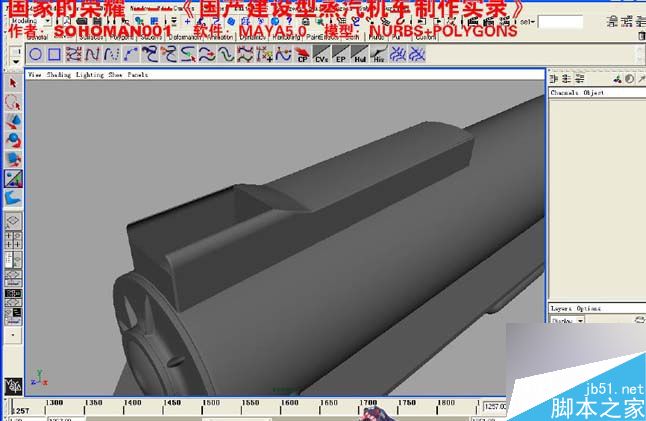Image resolution: width=646 pixels, height=421 pixels.
Task: Select the NURBS square shelf icon
Action: (x=54, y=54)
